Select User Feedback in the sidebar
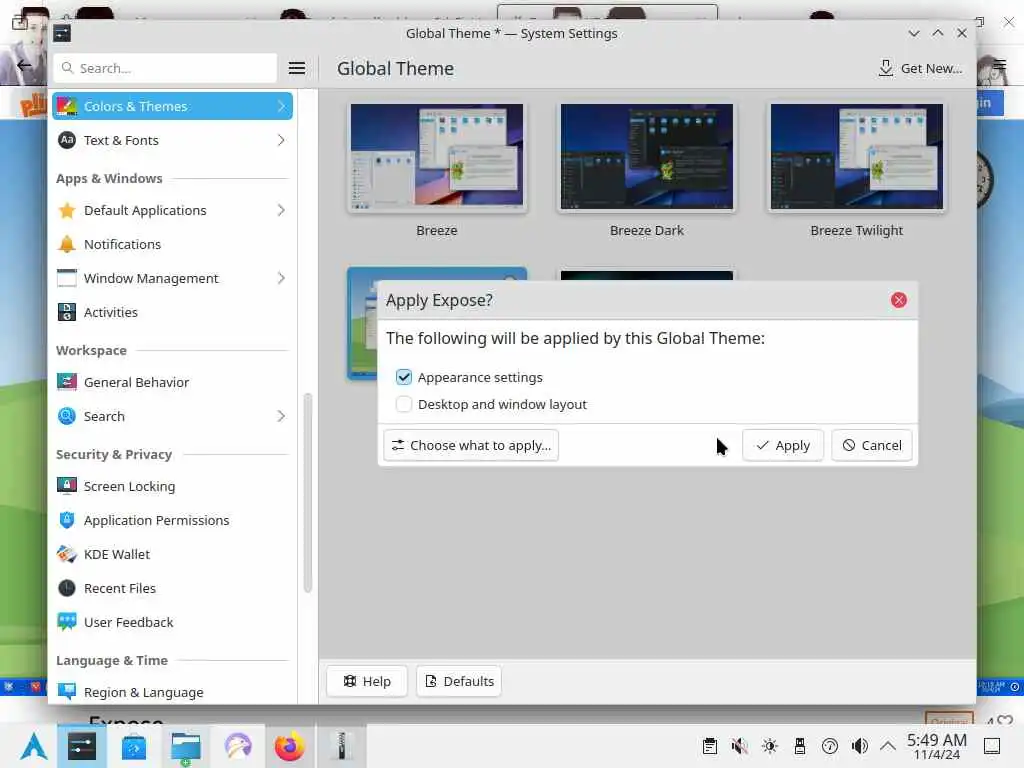 172,622
